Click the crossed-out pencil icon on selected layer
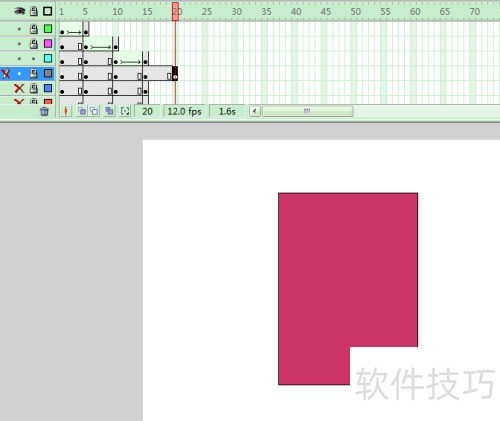This screenshot has height=421, width=500. pos(6,73)
